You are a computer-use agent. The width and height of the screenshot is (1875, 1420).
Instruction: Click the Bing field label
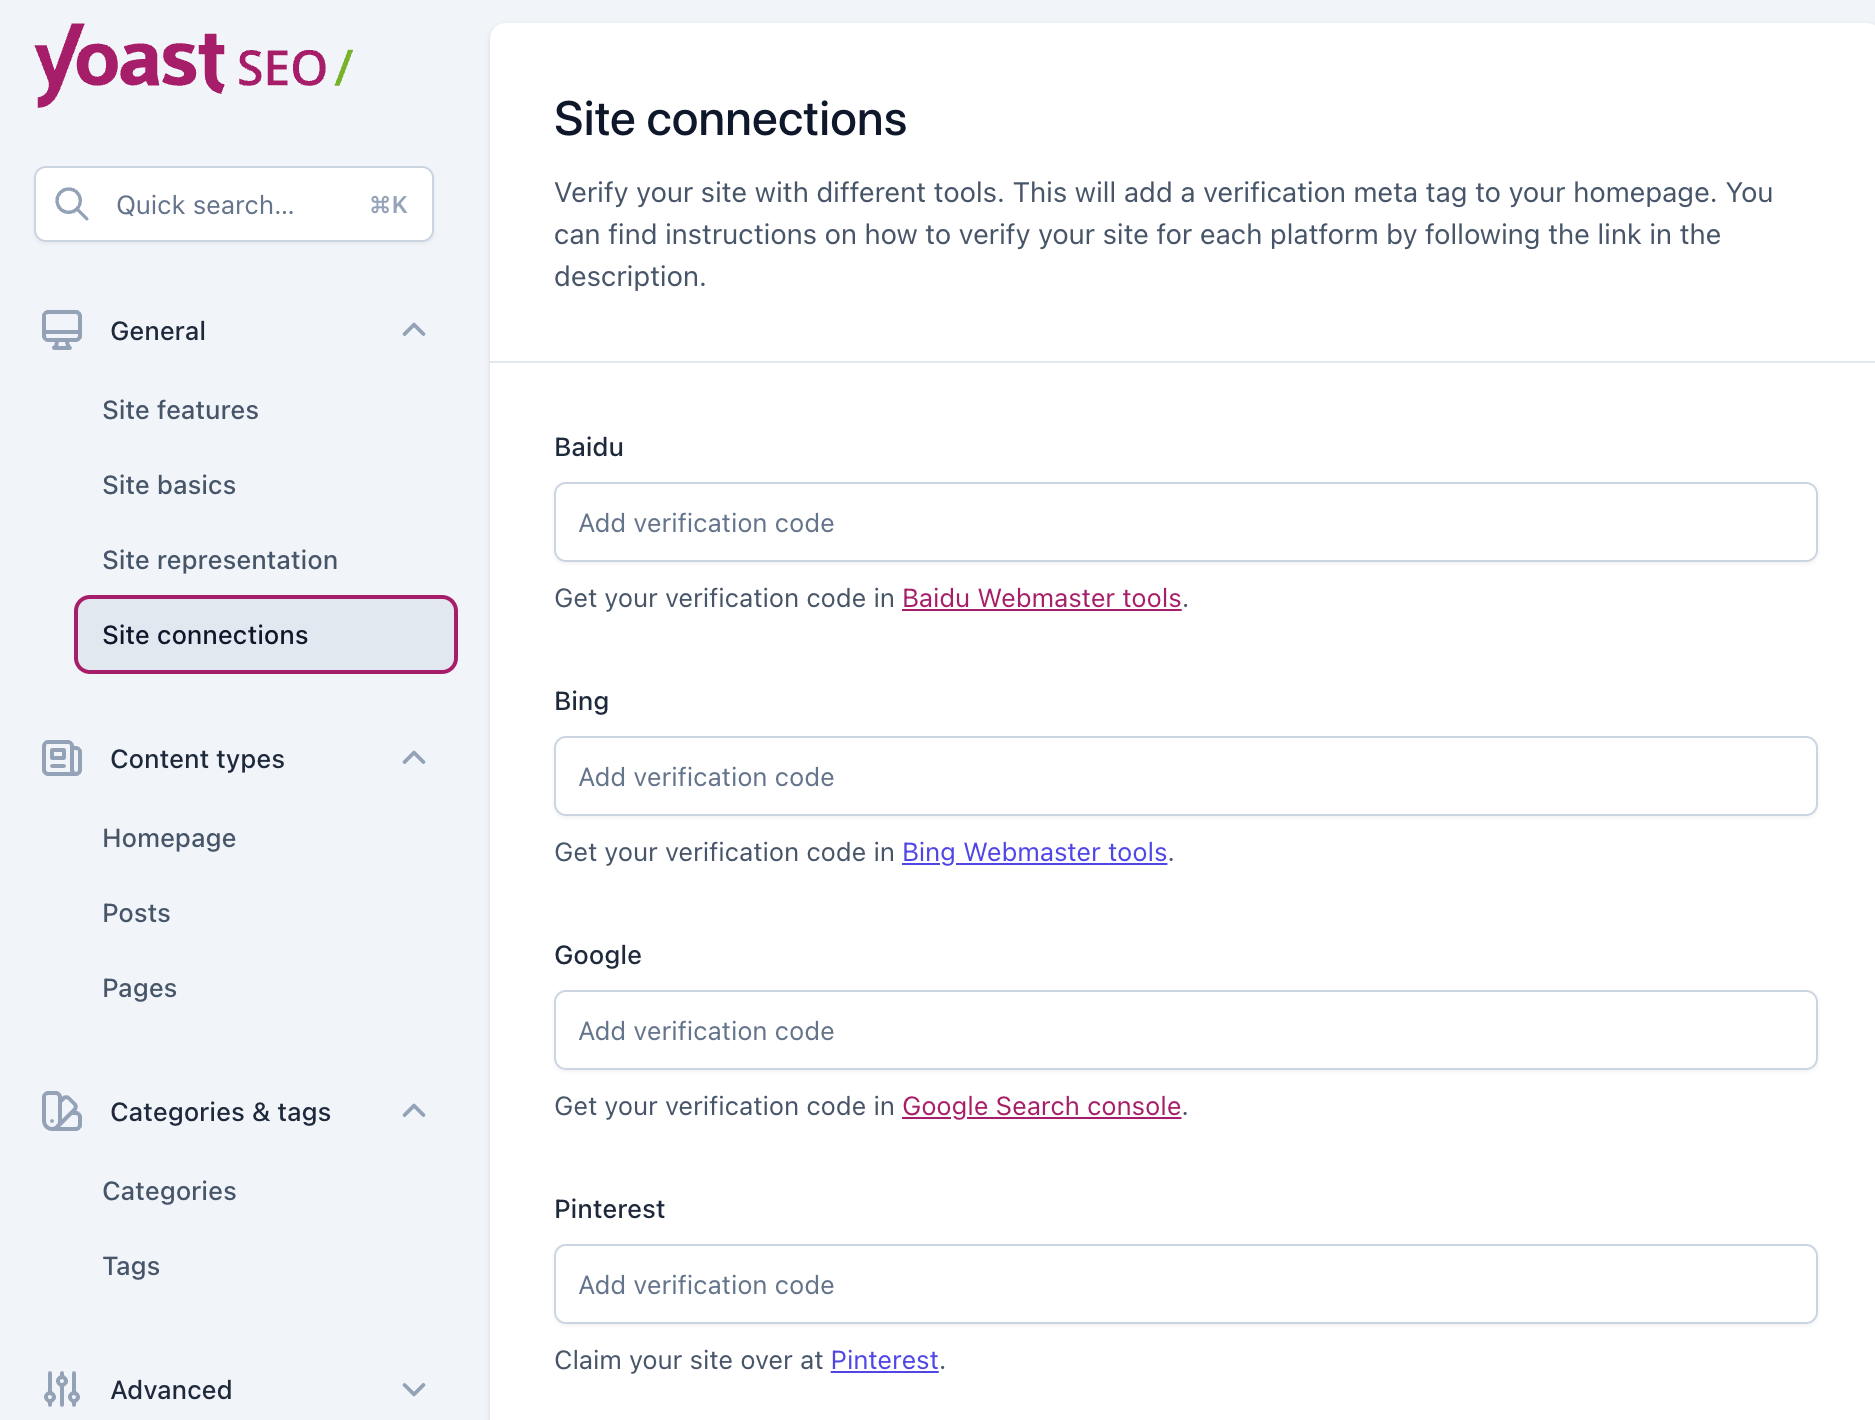(x=581, y=701)
